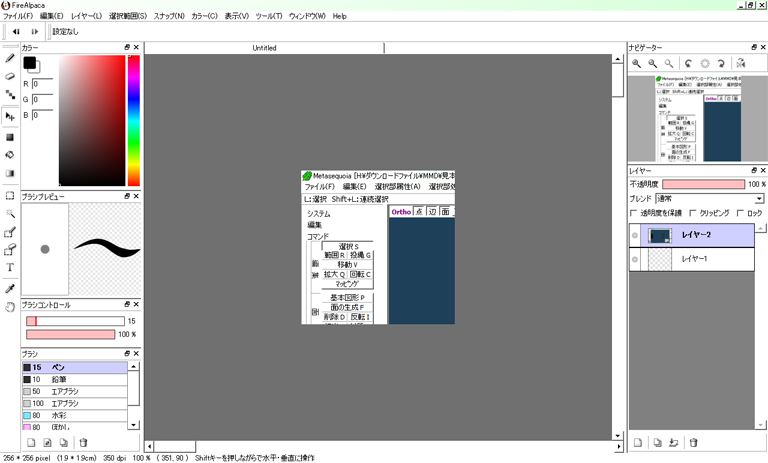Select the Hand tool

(10, 307)
